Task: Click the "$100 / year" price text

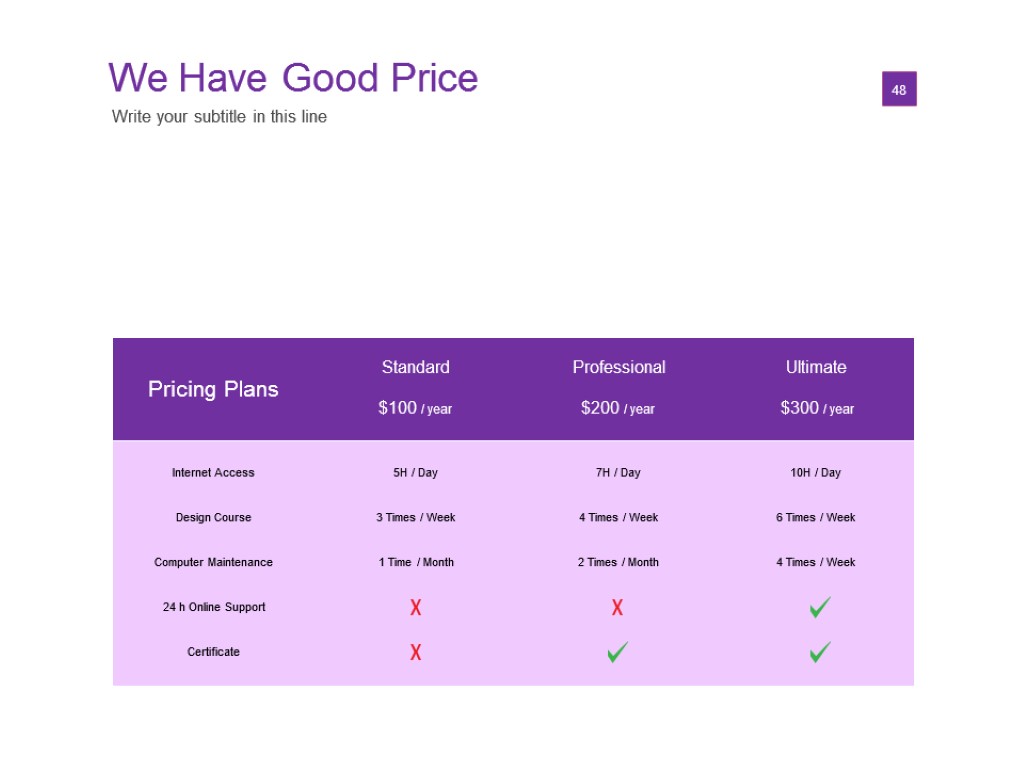Action: coord(415,408)
